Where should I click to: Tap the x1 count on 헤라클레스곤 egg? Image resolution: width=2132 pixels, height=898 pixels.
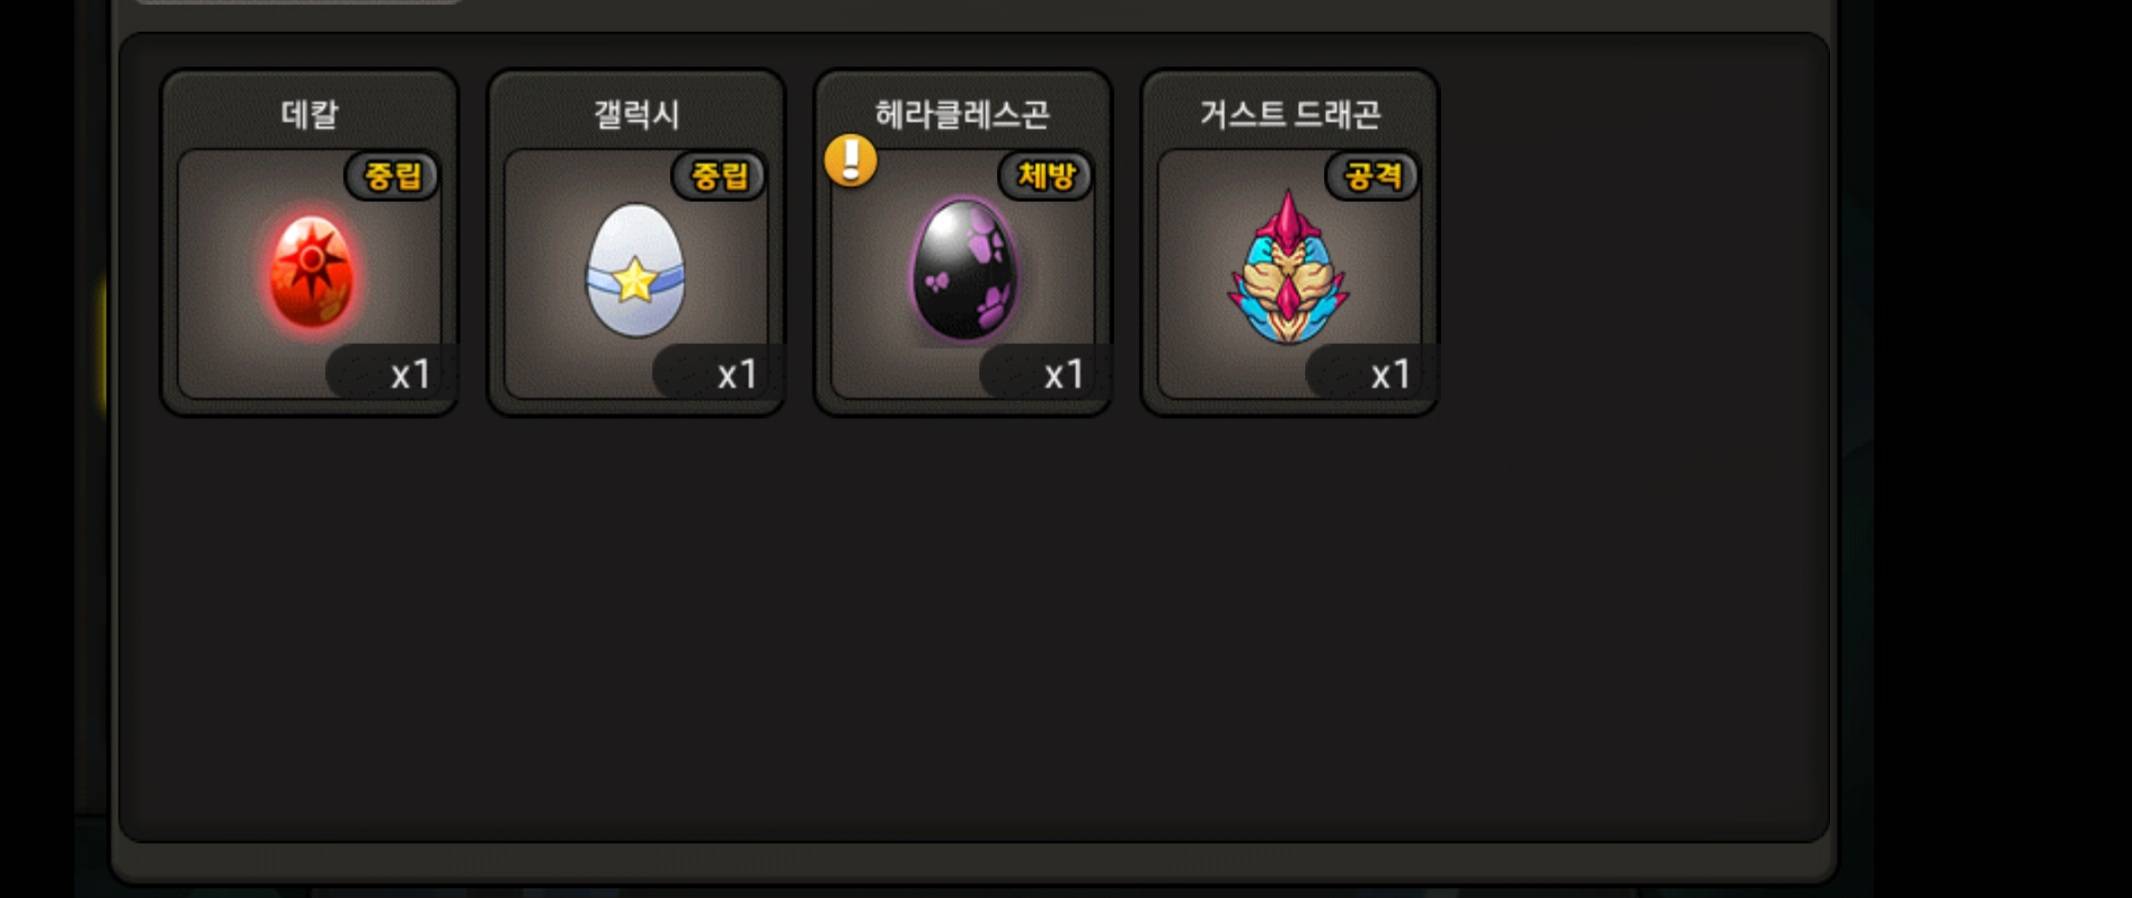[1064, 374]
